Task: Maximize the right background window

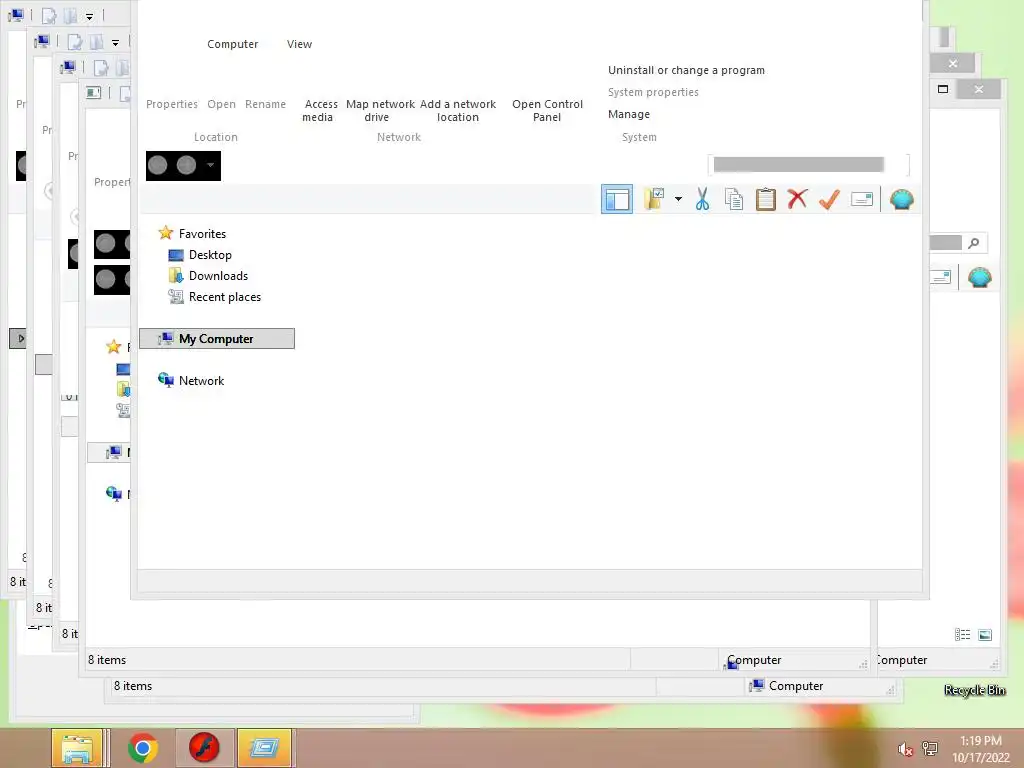Action: (942, 89)
